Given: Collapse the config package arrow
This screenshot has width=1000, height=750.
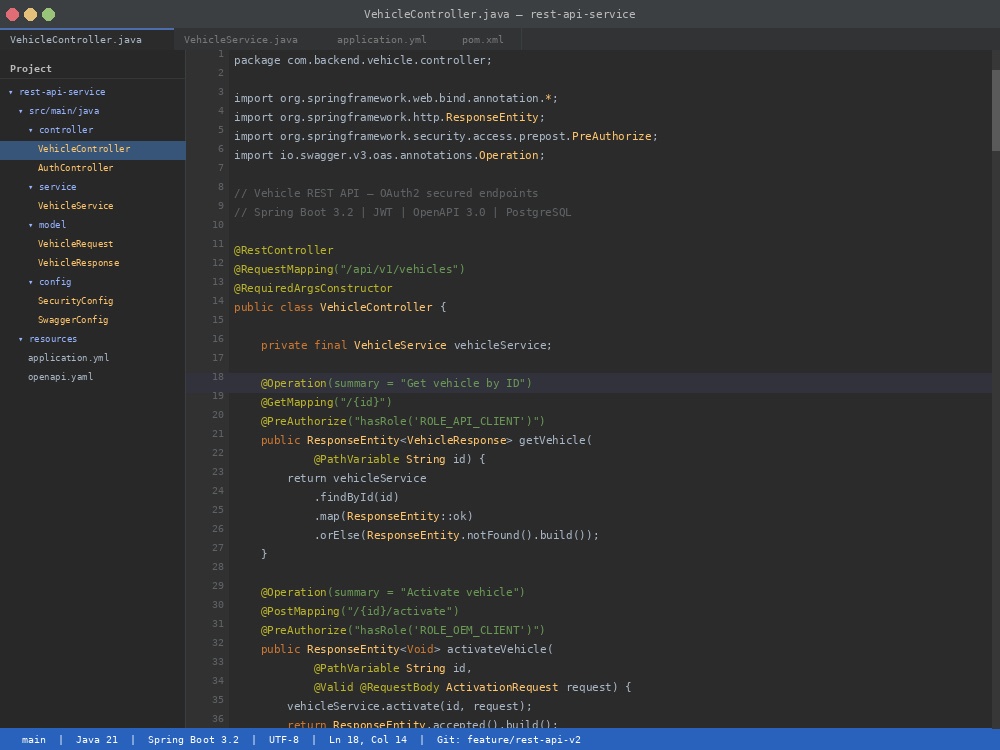Looking at the screenshot, I should 31,282.
